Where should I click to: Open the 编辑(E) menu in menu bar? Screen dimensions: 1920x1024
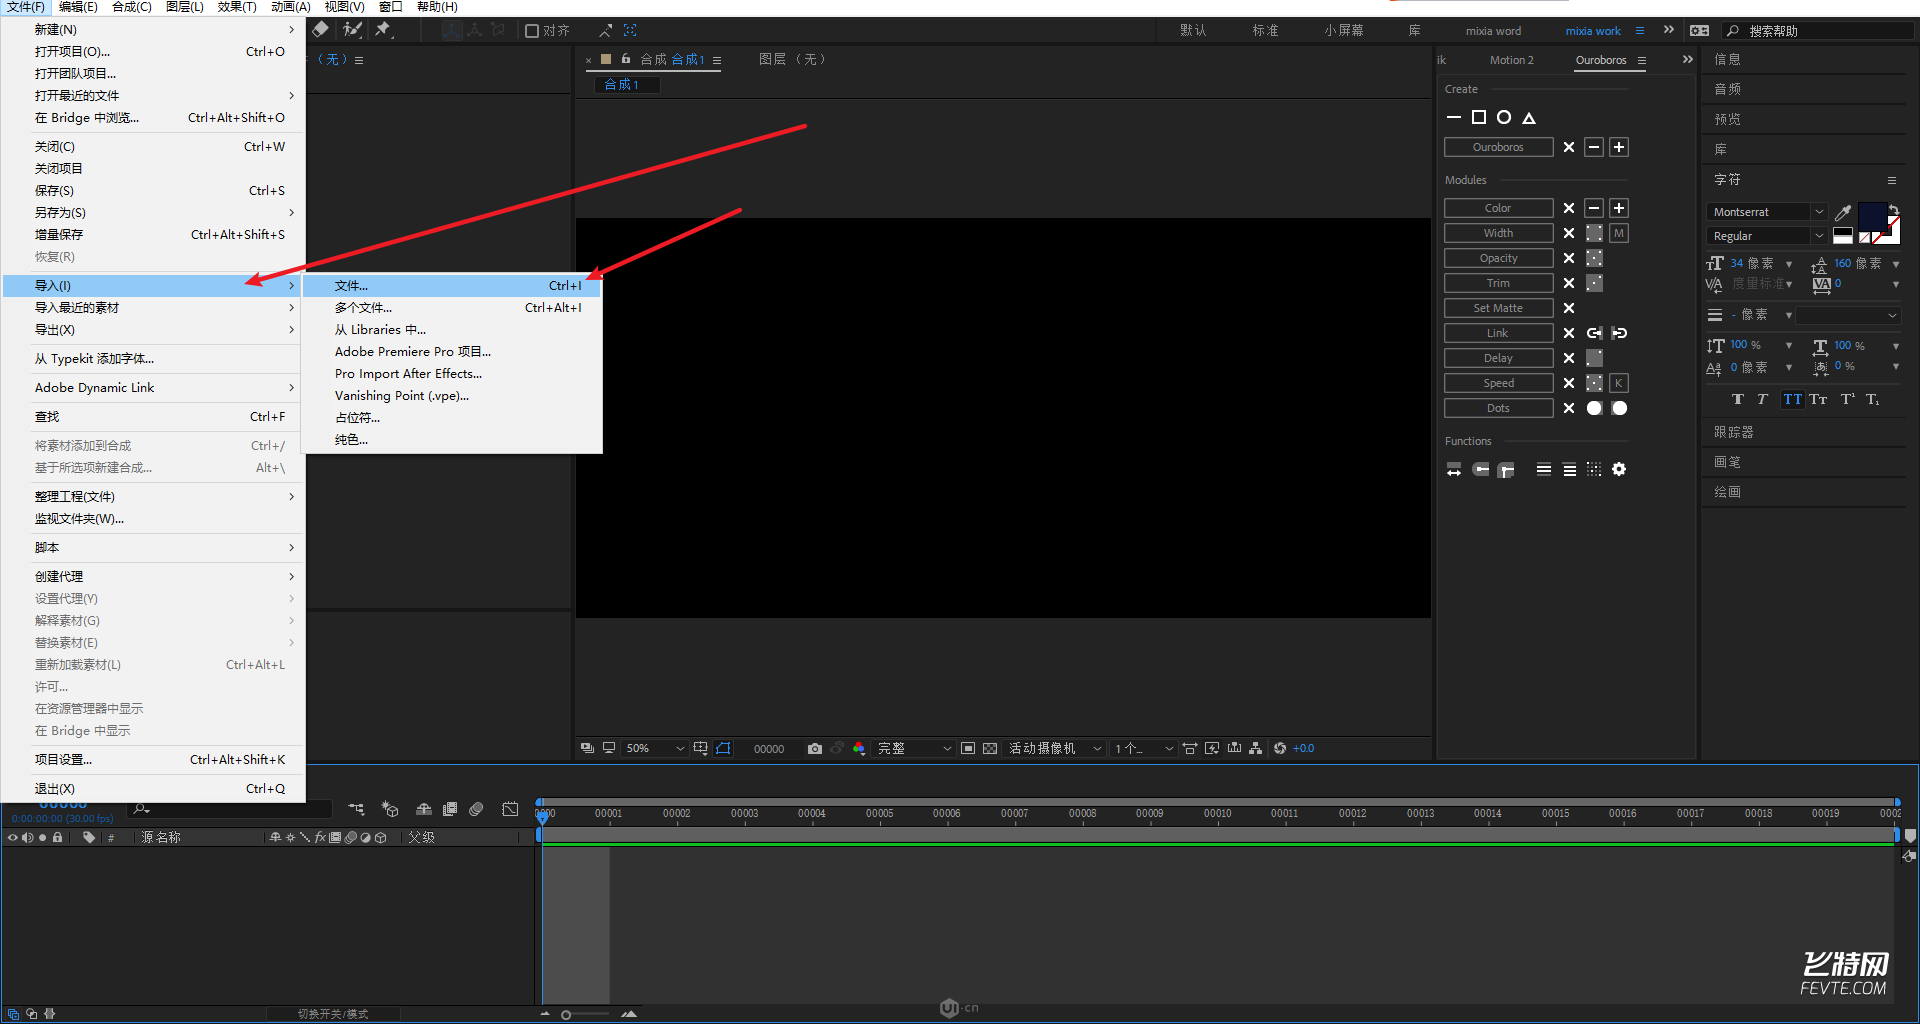[78, 7]
